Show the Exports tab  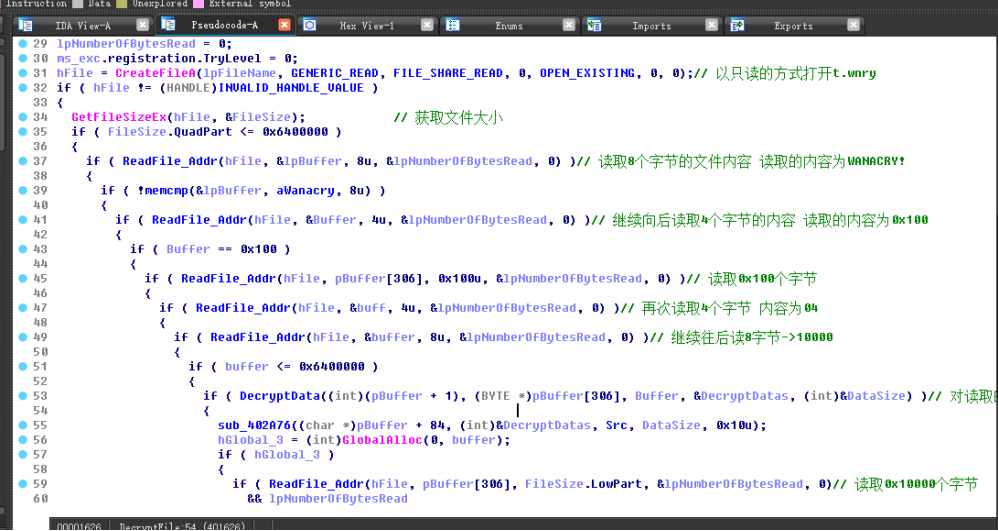(794, 25)
